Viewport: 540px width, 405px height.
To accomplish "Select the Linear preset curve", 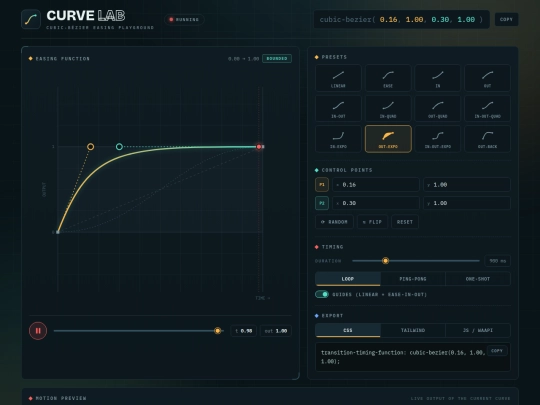I will [338, 78].
